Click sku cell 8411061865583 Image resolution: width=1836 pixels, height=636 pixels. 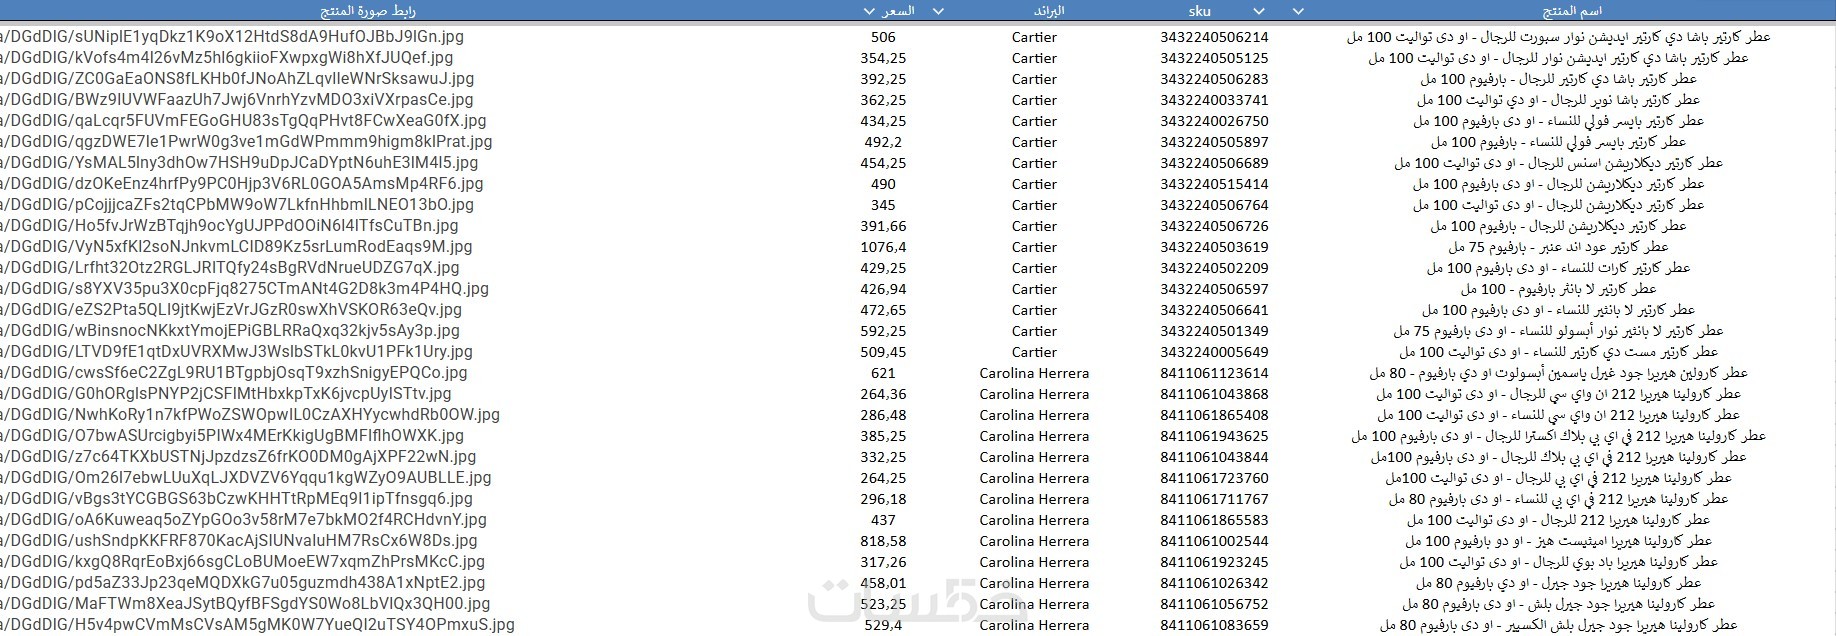1214,520
